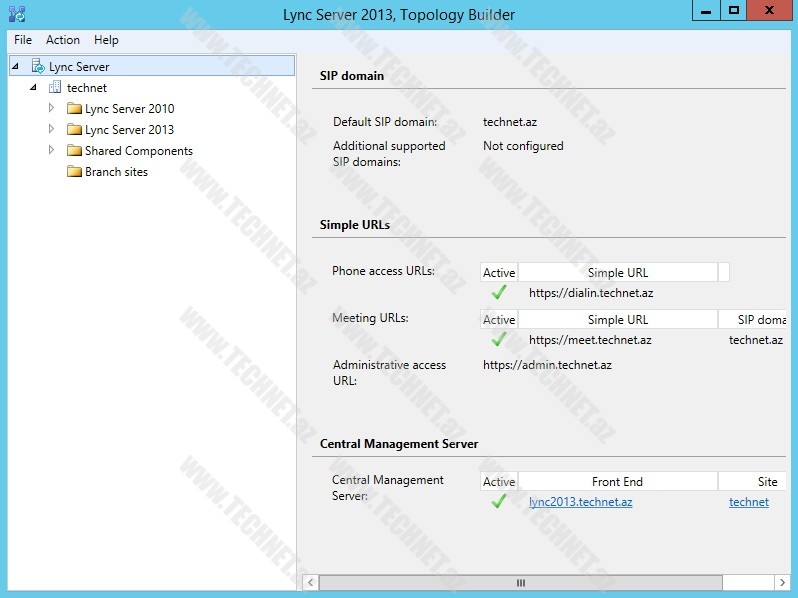
Task: Expand the Lync Server 2010 node
Action: tap(51, 108)
